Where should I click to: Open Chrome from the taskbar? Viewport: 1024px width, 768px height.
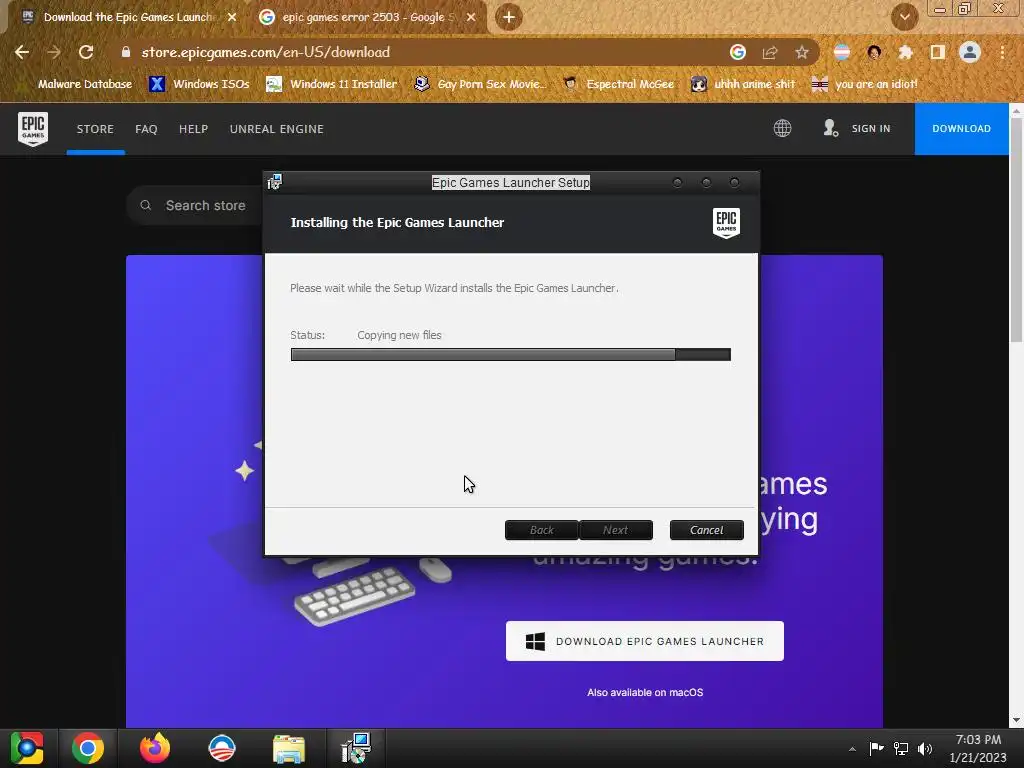click(x=88, y=748)
